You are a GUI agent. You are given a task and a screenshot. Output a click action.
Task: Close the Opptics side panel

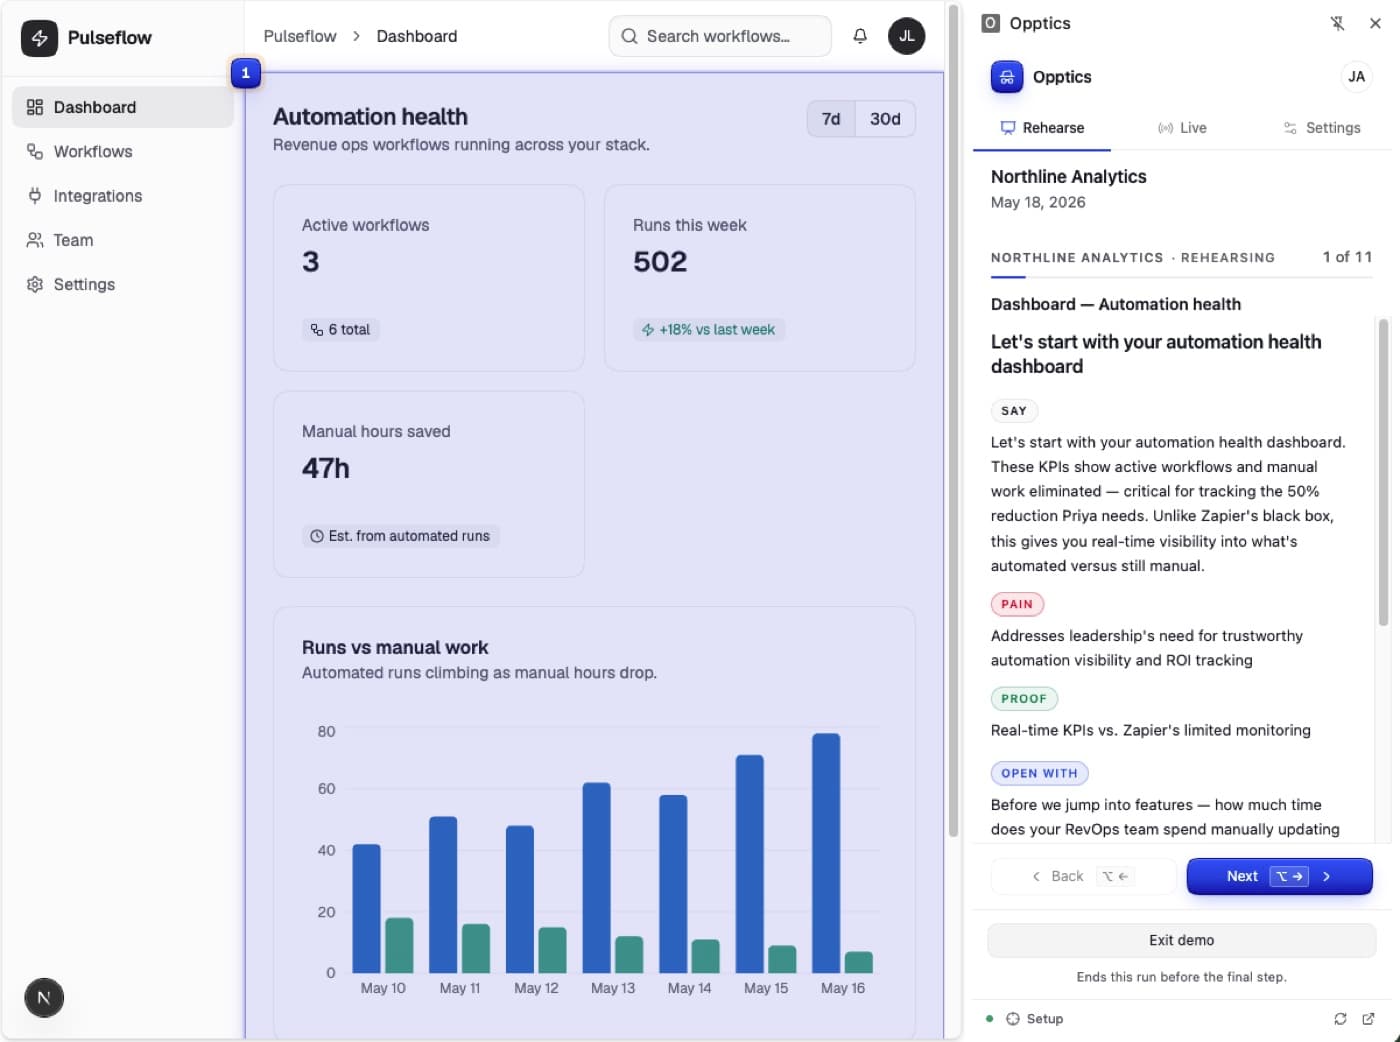pyautogui.click(x=1375, y=23)
